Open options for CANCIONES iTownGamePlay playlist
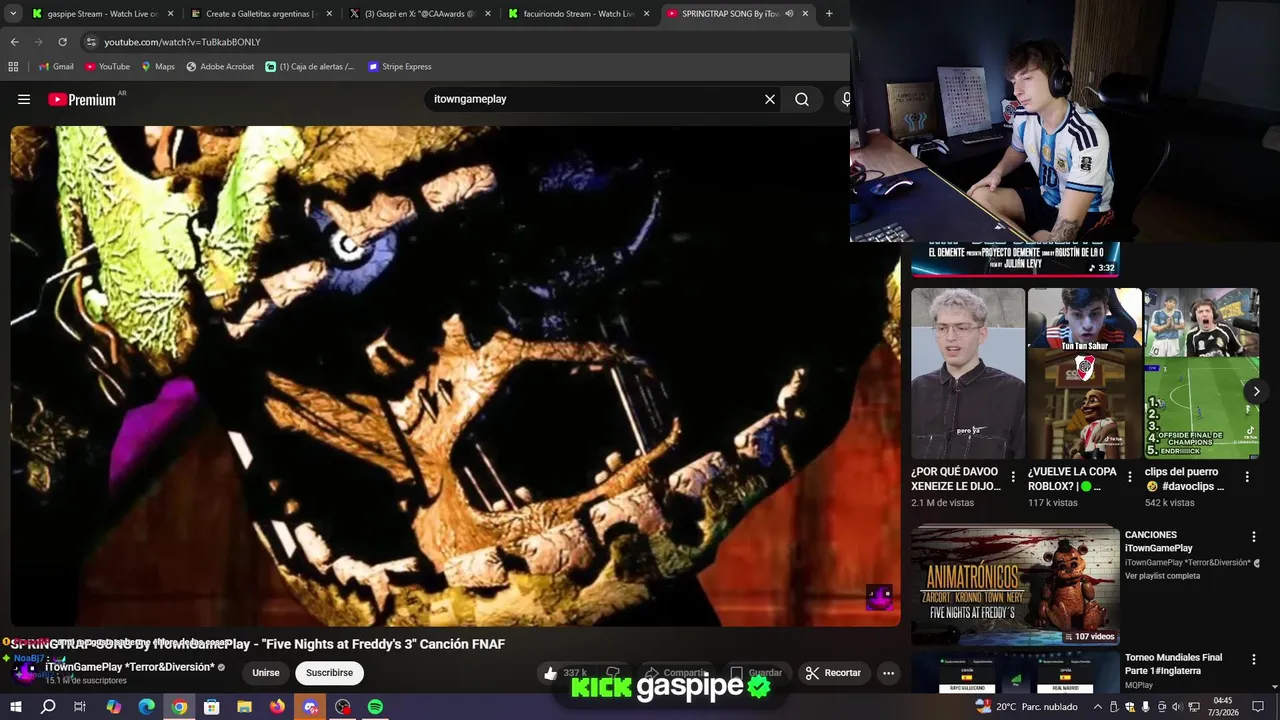Image resolution: width=1280 pixels, height=720 pixels. pyautogui.click(x=1253, y=537)
